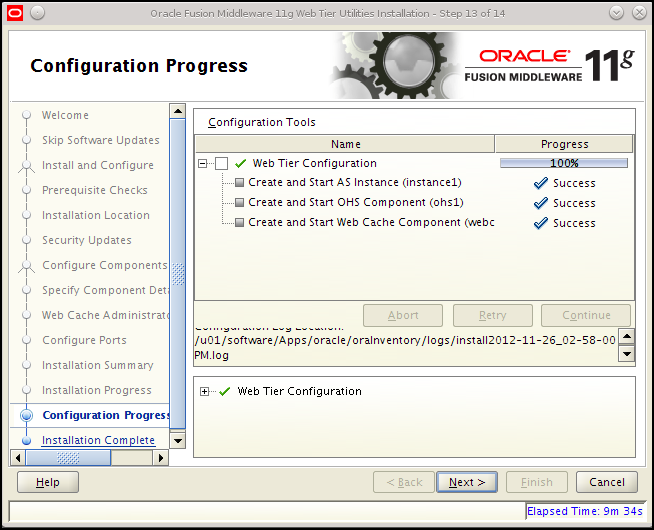
Task: Select Prerequisite Checks step
Action: click(95, 190)
